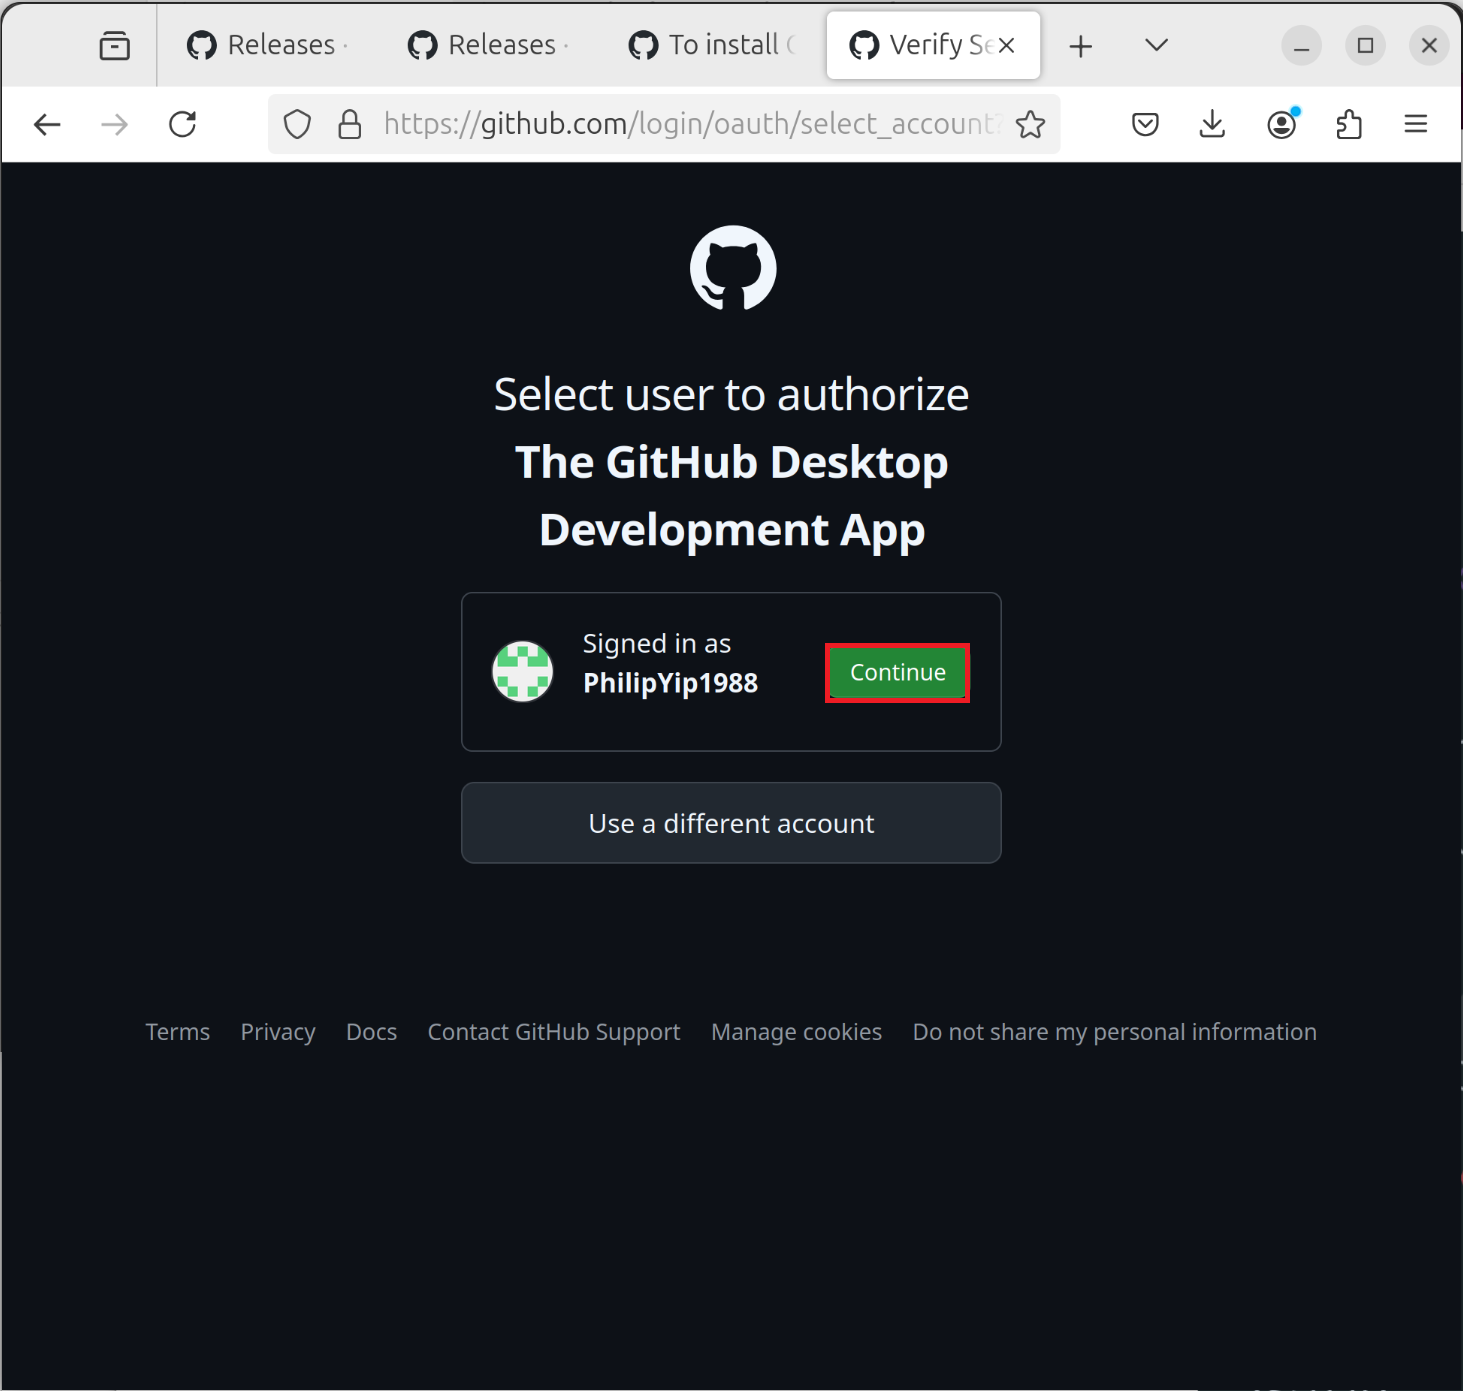Bookmark this page with star icon

(x=1030, y=124)
